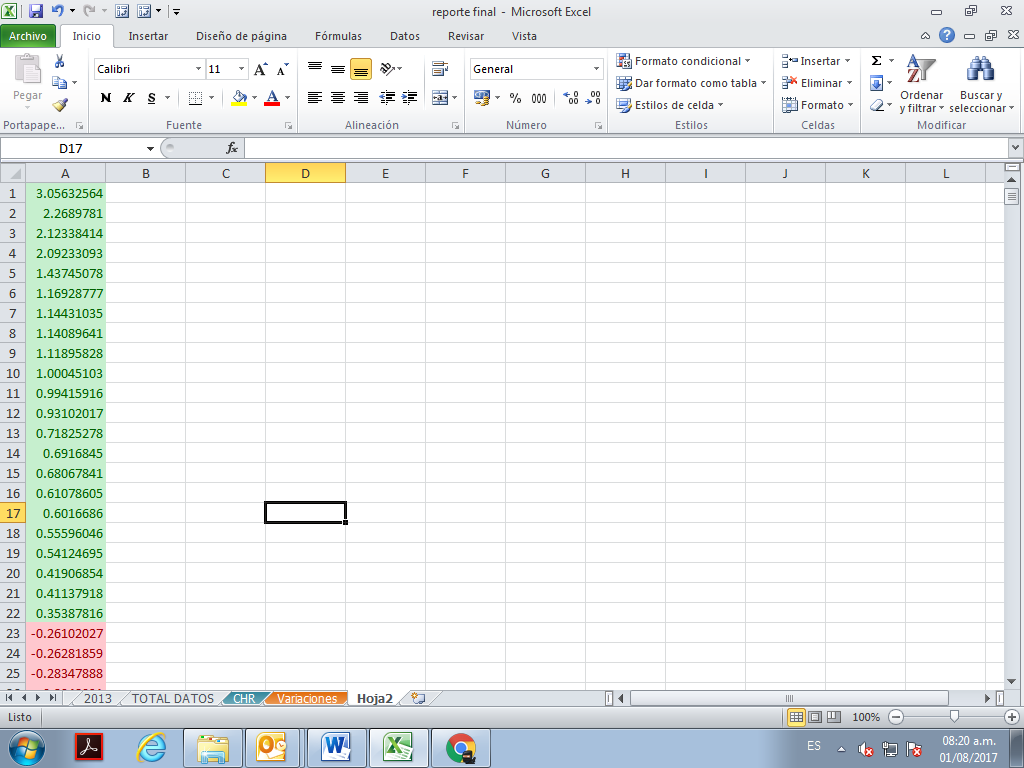Apply yellow fill color to cell
The height and width of the screenshot is (768, 1024).
pyautogui.click(x=239, y=98)
